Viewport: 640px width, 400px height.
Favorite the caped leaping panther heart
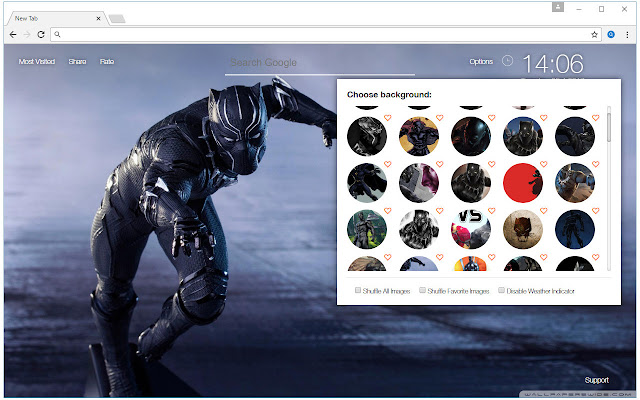point(388,164)
